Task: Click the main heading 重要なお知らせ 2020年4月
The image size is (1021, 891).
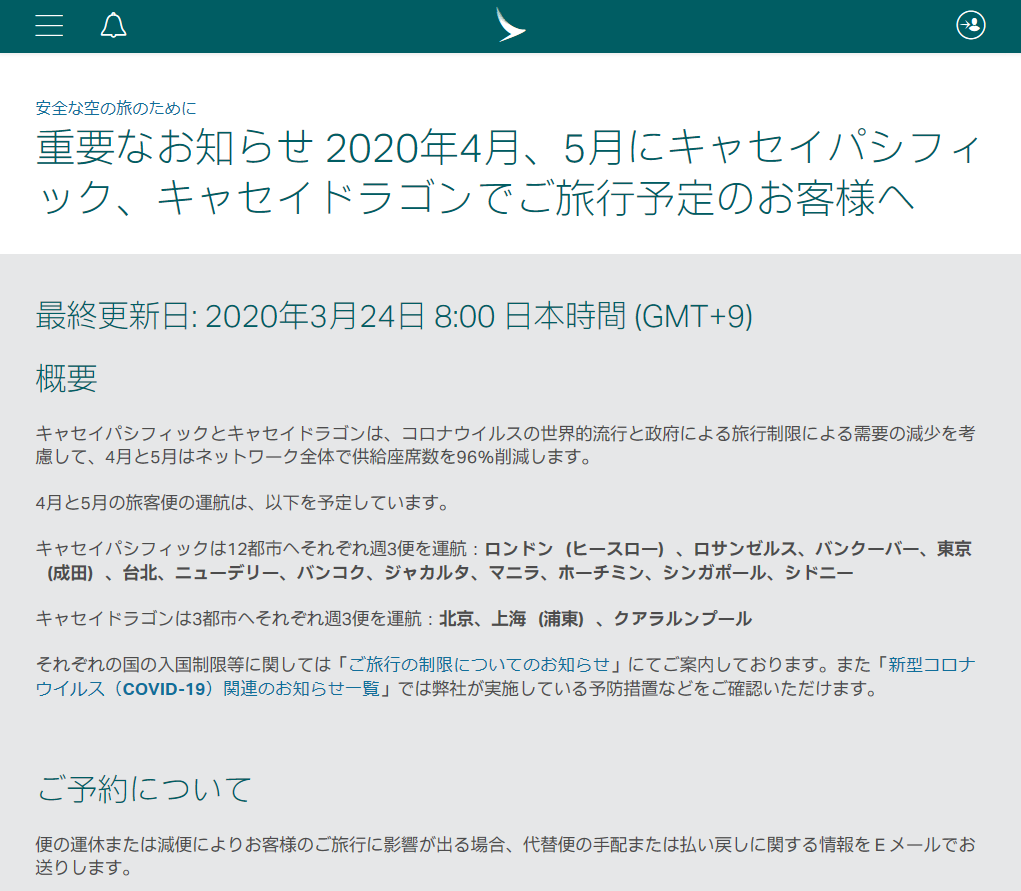Action: pos(509,173)
